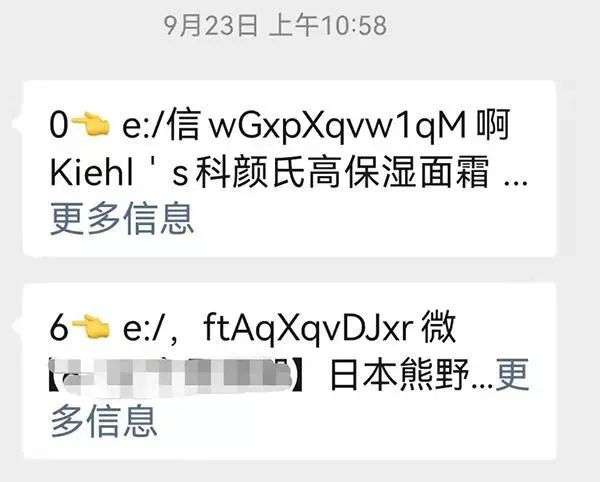Open 更多信息 link in Kiehl's message
This screenshot has height=482, width=600.
point(122,219)
